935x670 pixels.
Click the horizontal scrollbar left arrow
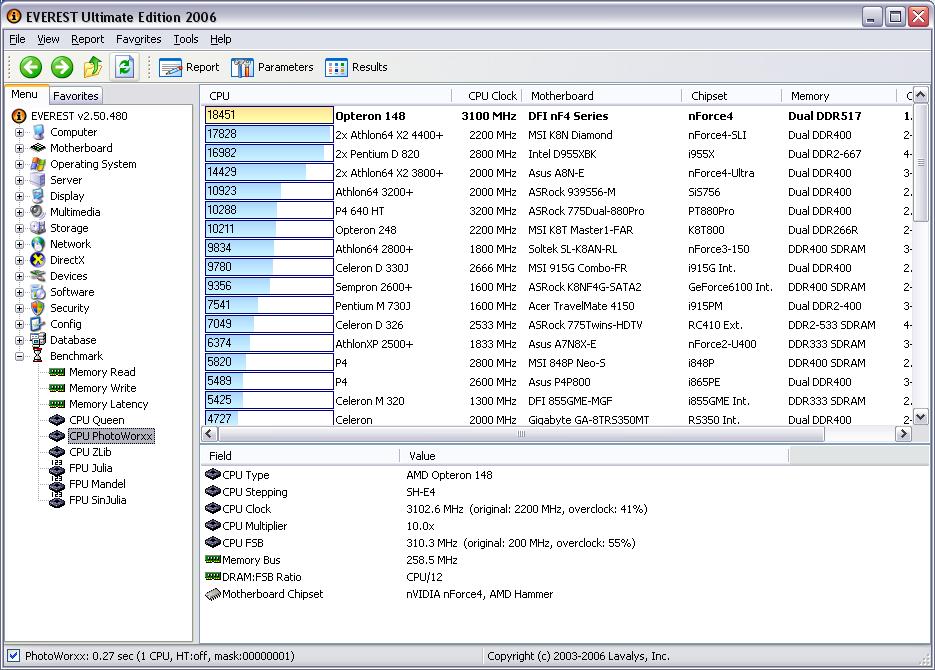pyautogui.click(x=209, y=434)
